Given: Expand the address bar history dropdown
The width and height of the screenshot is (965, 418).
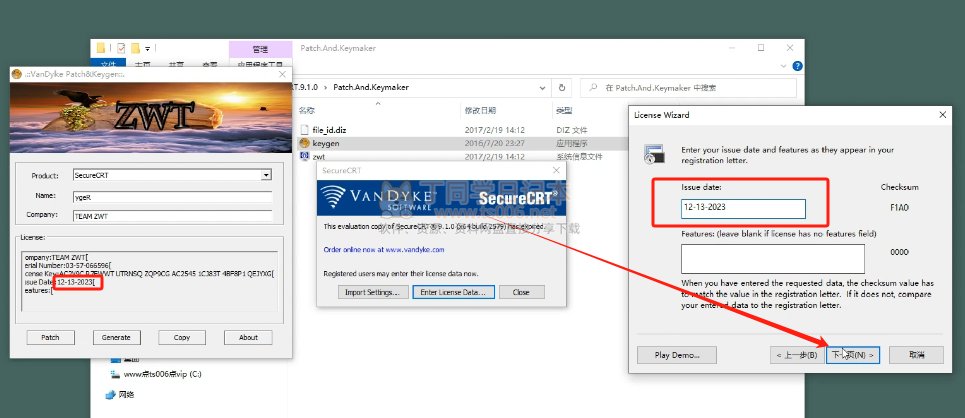Looking at the screenshot, I should [x=542, y=87].
